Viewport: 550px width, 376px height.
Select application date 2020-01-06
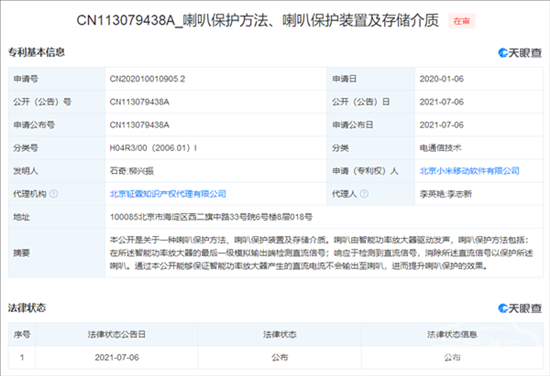point(442,79)
